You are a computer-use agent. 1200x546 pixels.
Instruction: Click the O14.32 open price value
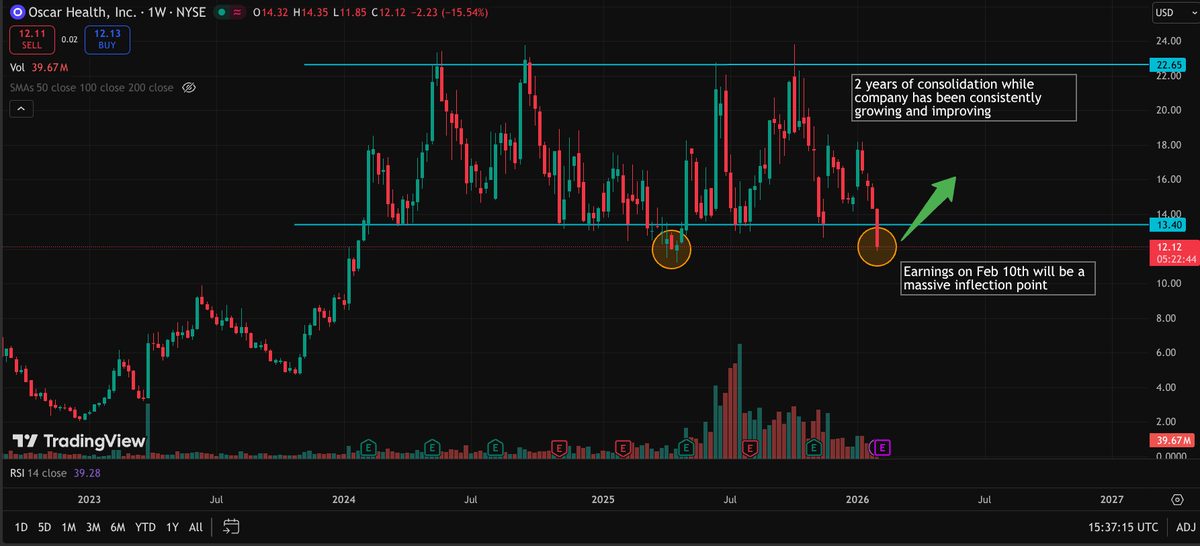point(271,12)
